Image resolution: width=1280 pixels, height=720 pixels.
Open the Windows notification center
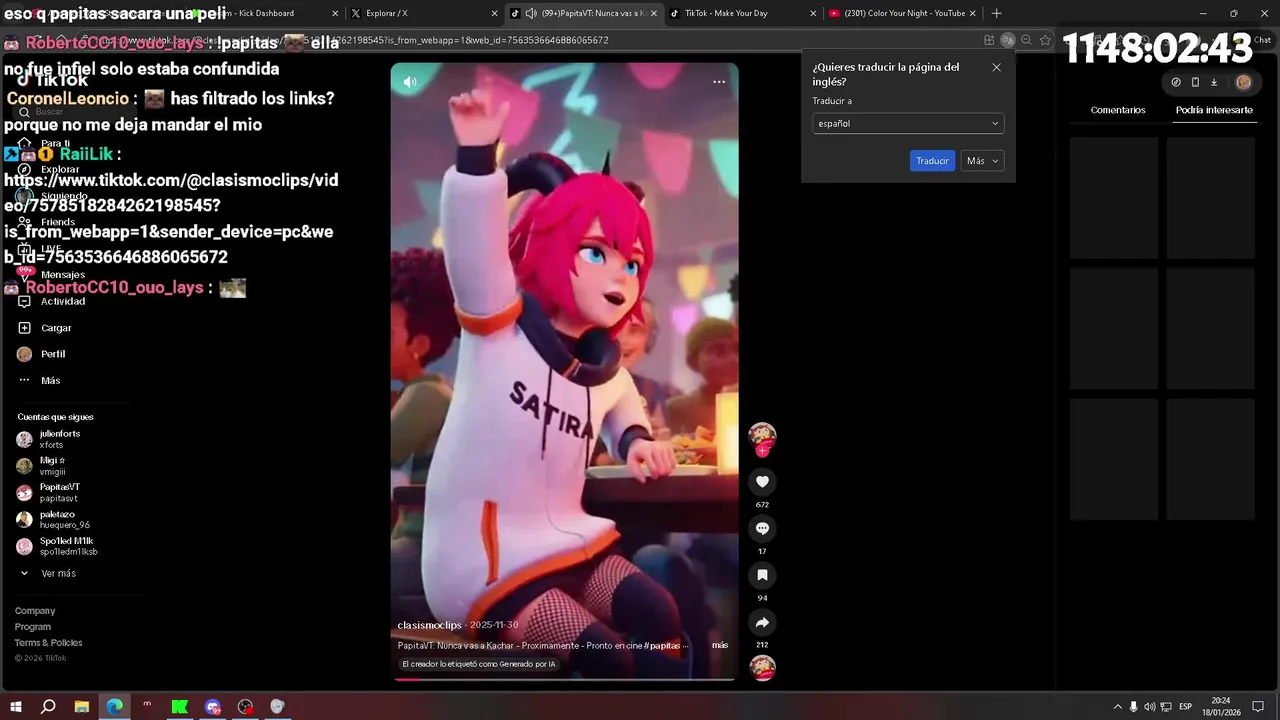coord(1258,706)
